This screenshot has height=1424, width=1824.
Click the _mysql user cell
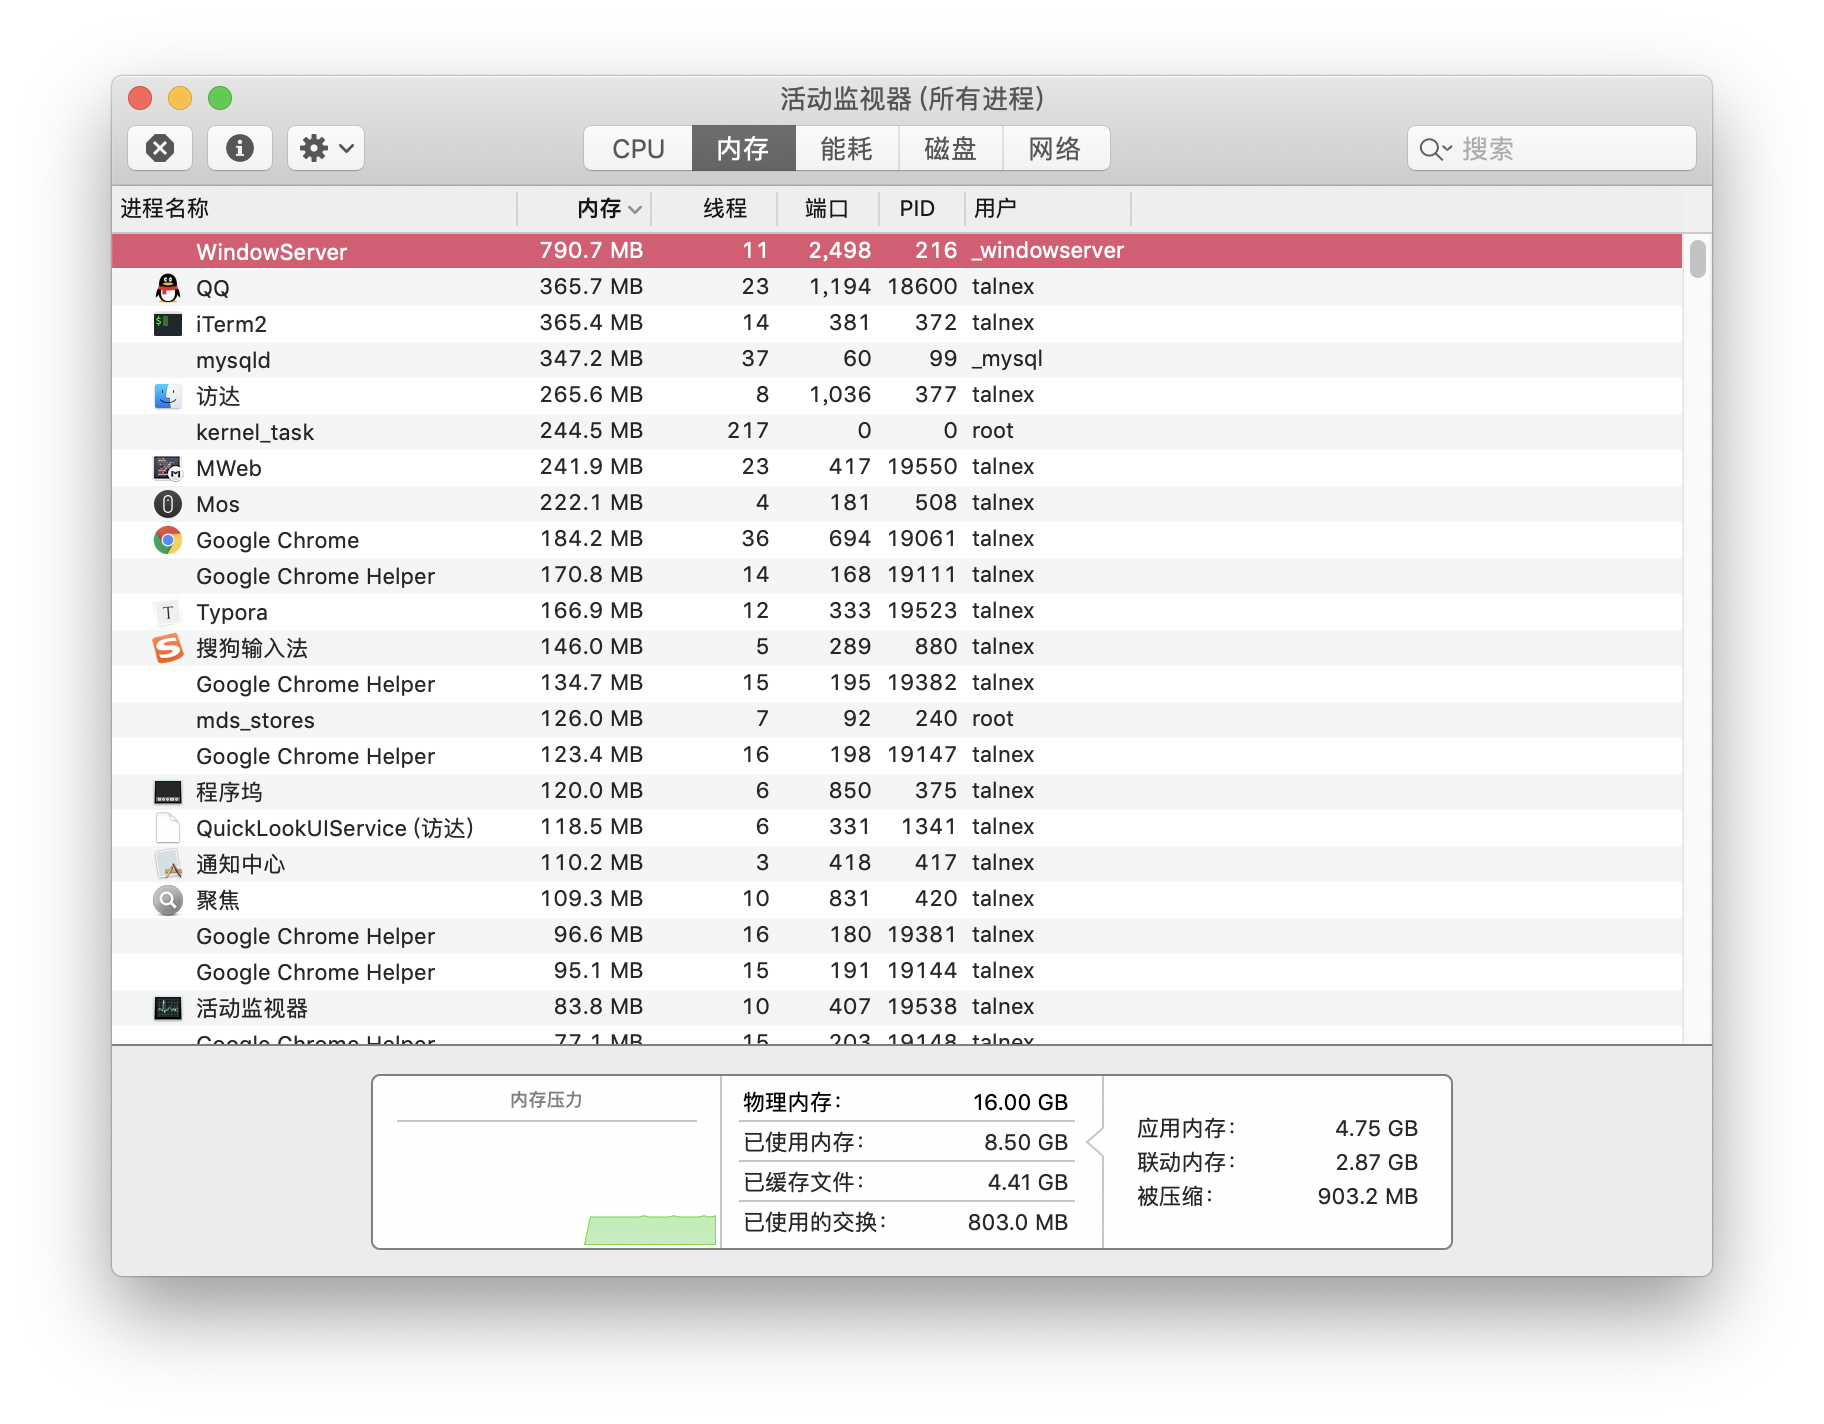click(x=1007, y=359)
